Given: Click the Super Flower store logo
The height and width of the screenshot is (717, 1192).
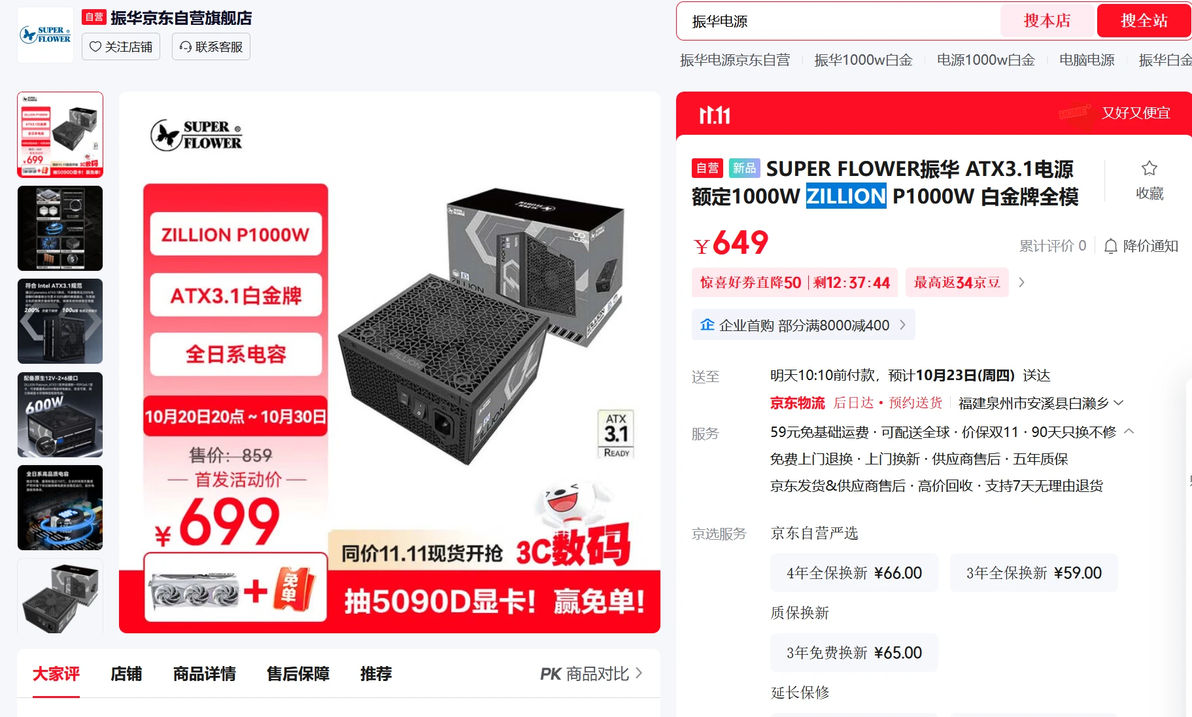Looking at the screenshot, I should 45,35.
